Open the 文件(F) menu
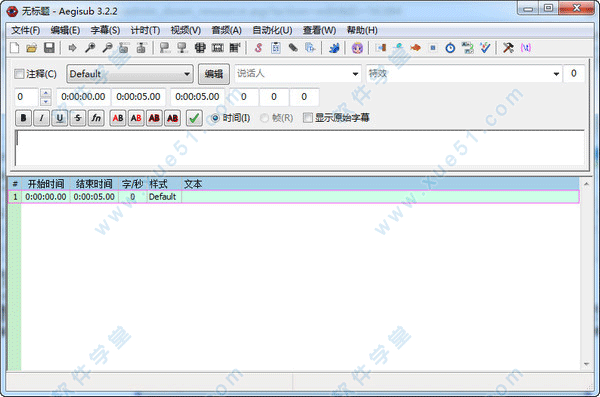The width and height of the screenshot is (600, 397). coord(26,30)
